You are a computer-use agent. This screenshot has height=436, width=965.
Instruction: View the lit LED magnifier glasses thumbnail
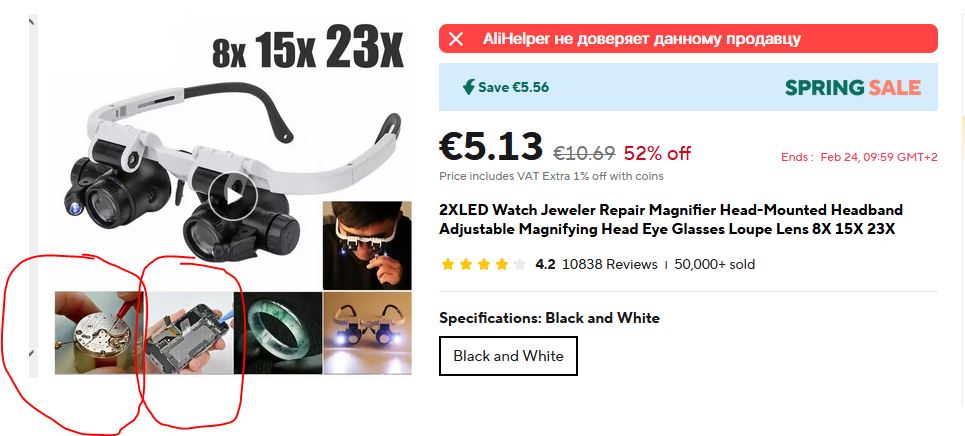(367, 333)
